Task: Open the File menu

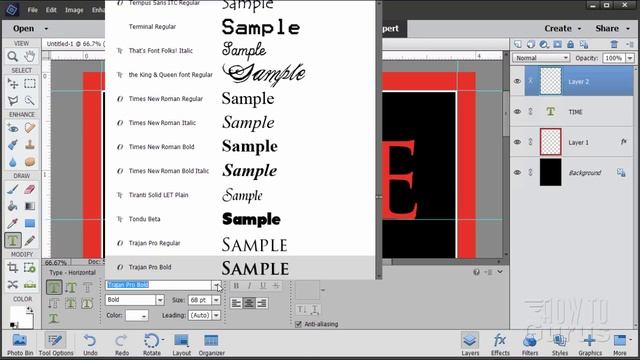Action: click(x=32, y=10)
